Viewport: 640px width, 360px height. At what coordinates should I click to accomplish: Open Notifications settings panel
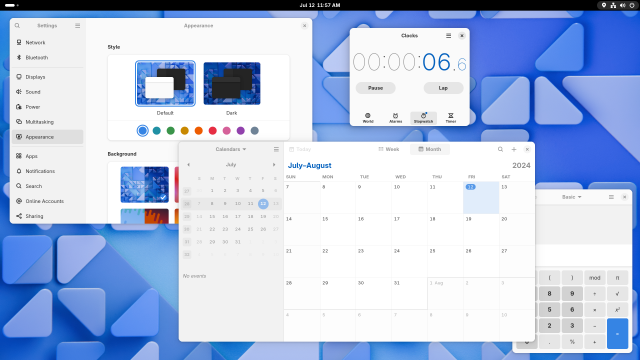[48, 171]
